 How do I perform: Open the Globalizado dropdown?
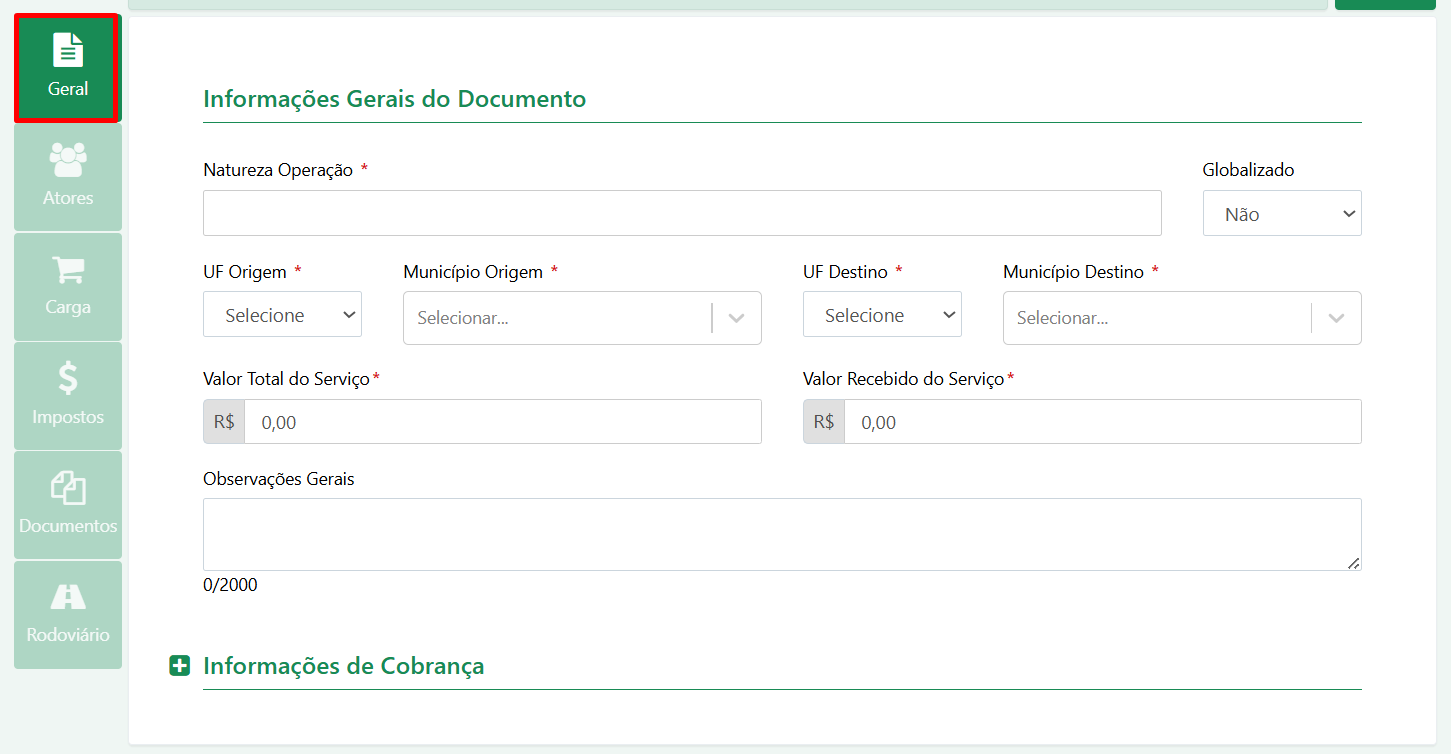point(1282,213)
